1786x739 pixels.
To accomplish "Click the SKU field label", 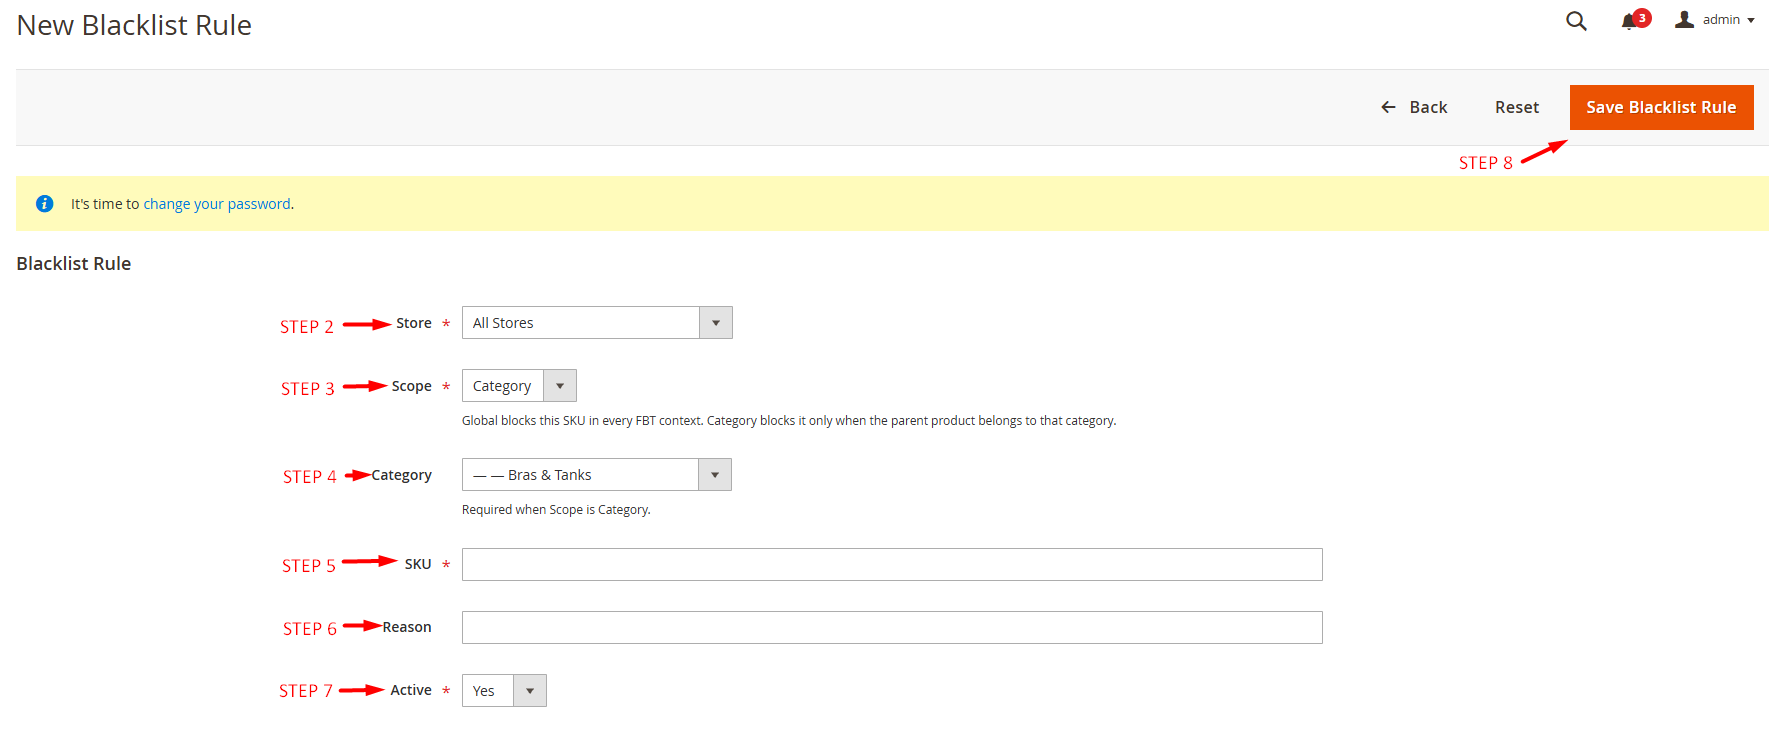I will (x=418, y=564).
